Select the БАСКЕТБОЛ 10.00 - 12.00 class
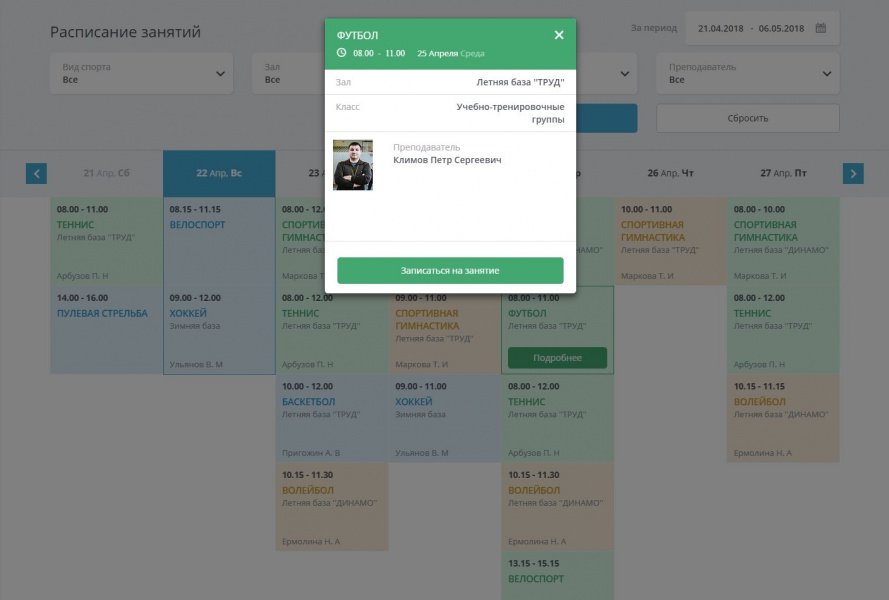The height and width of the screenshot is (600, 889). [331, 418]
